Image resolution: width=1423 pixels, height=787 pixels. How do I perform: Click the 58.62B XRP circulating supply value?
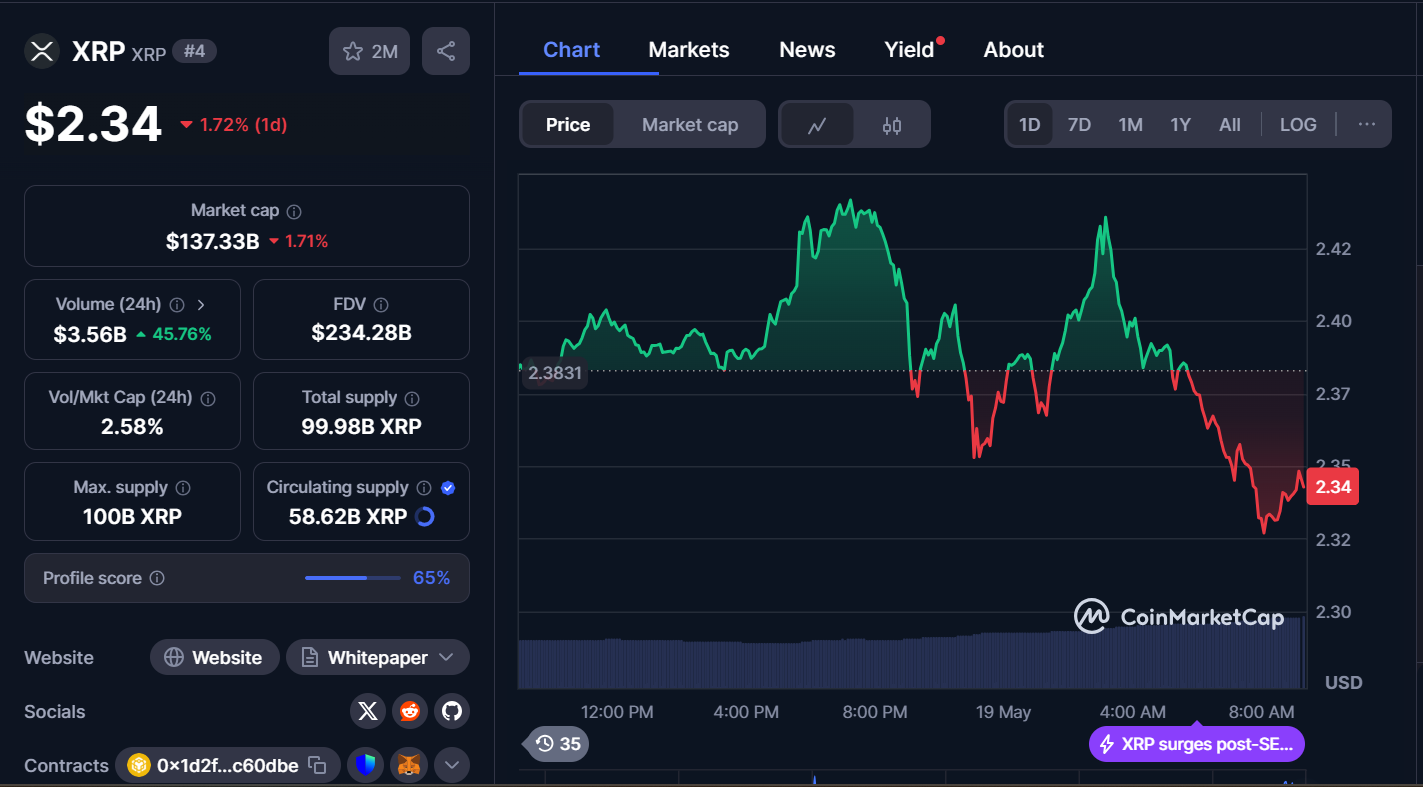(346, 517)
